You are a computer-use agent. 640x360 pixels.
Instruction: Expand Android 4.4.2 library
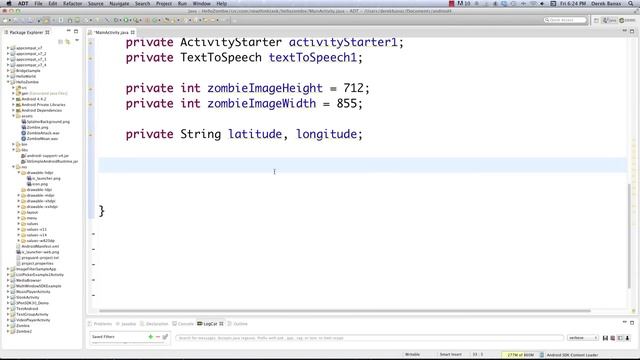click(13, 99)
